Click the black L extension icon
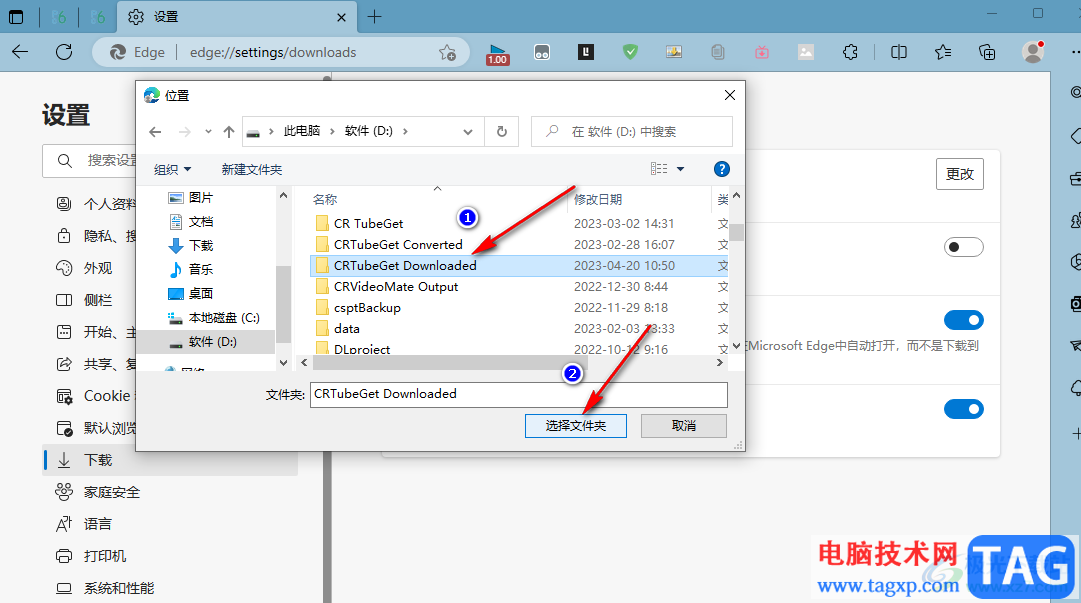 point(586,52)
